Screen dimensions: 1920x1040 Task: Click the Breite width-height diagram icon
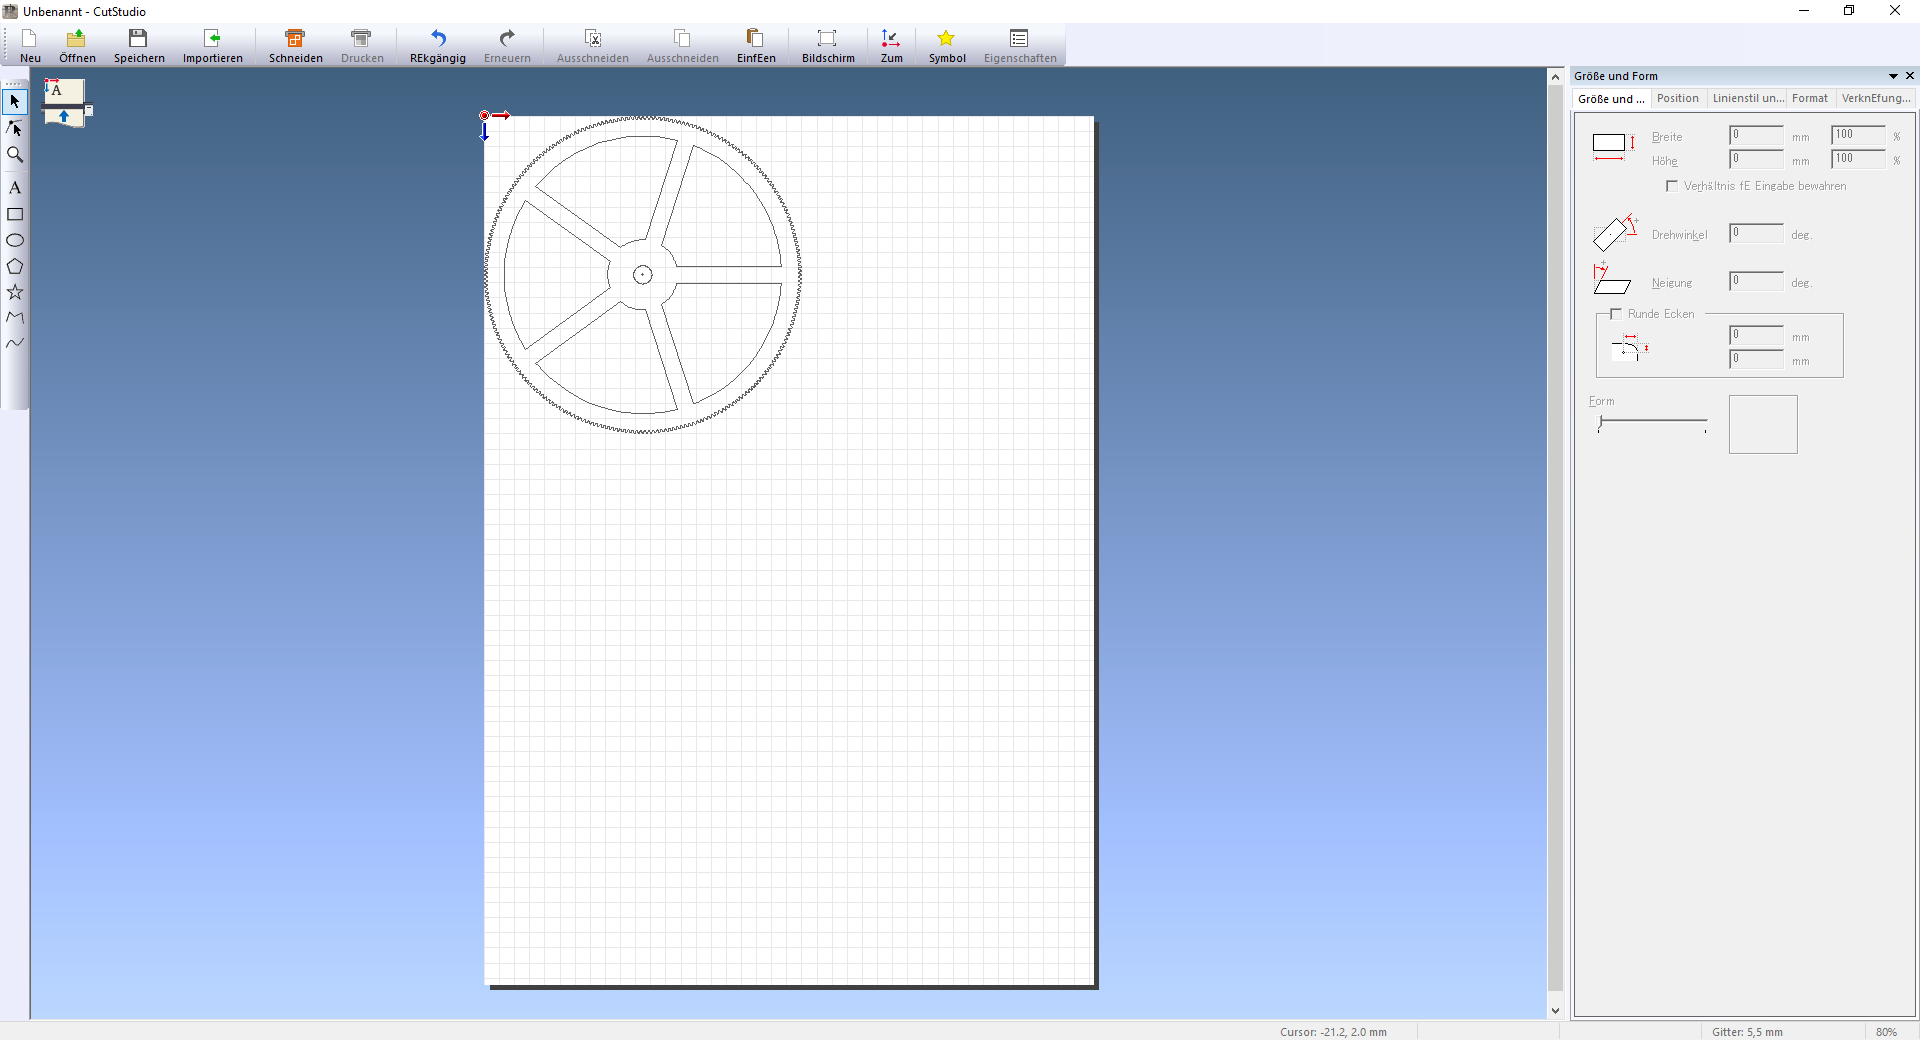pos(1614,146)
